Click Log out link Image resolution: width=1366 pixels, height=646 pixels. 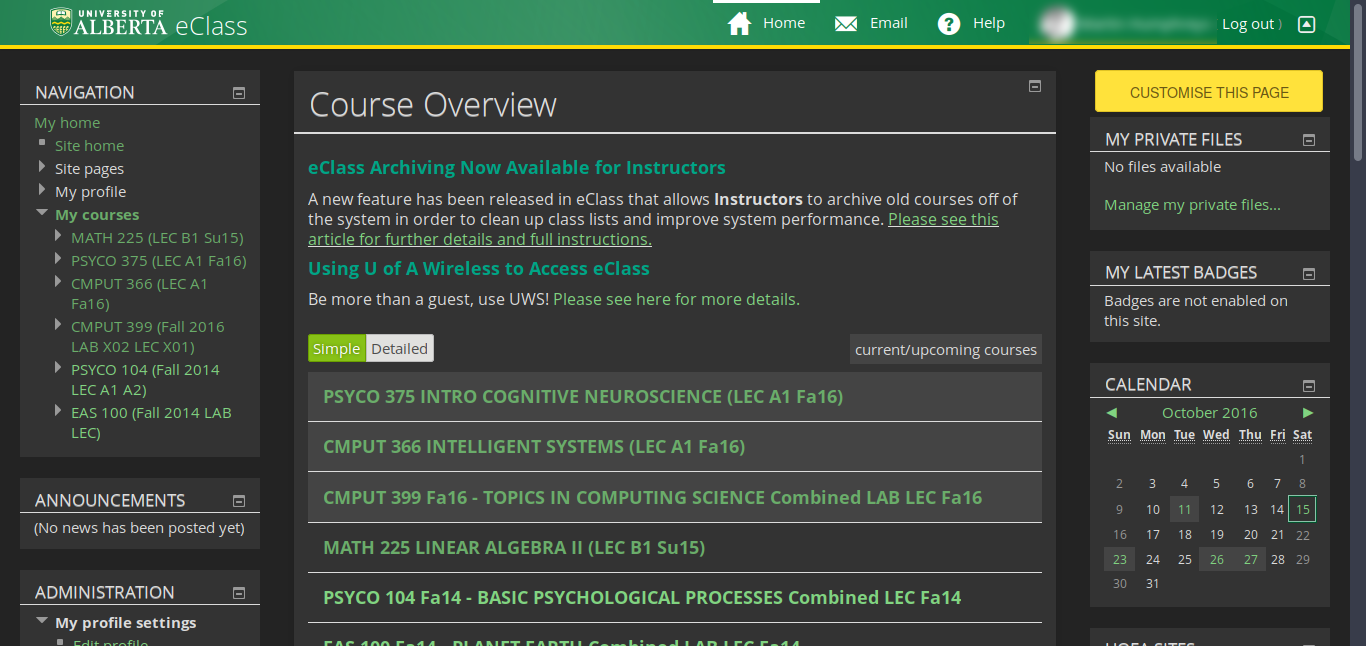[1248, 24]
